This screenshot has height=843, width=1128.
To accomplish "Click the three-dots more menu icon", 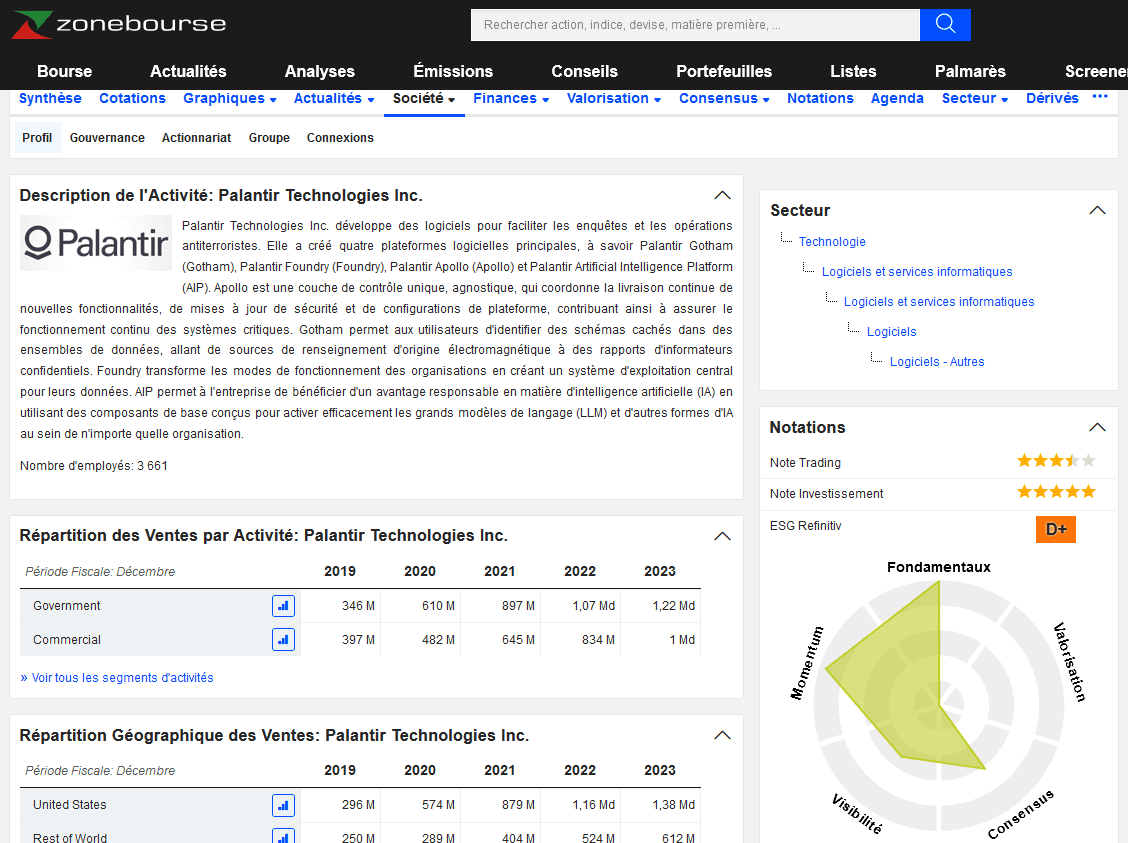I will click(1100, 98).
